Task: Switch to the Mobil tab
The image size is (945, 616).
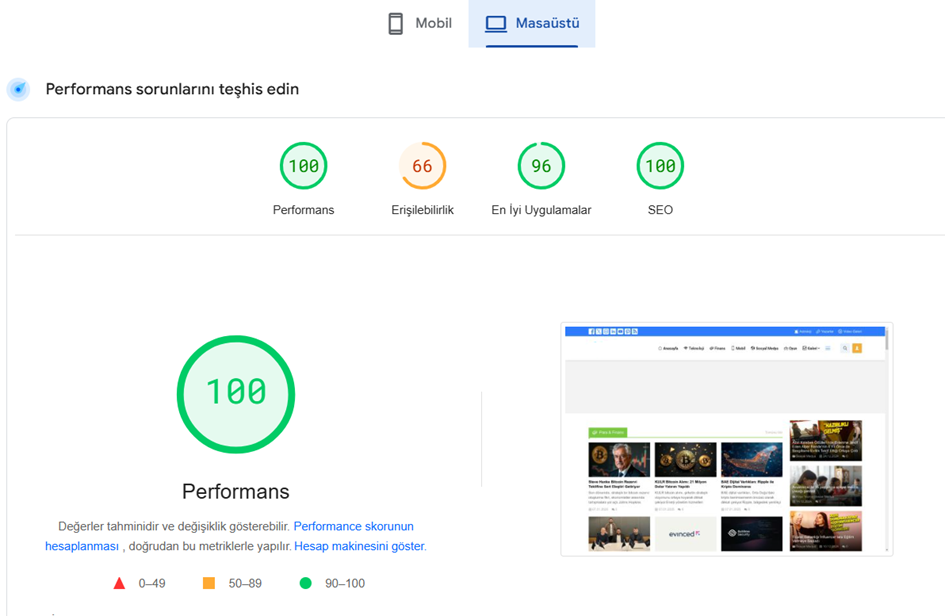Action: tap(420, 24)
